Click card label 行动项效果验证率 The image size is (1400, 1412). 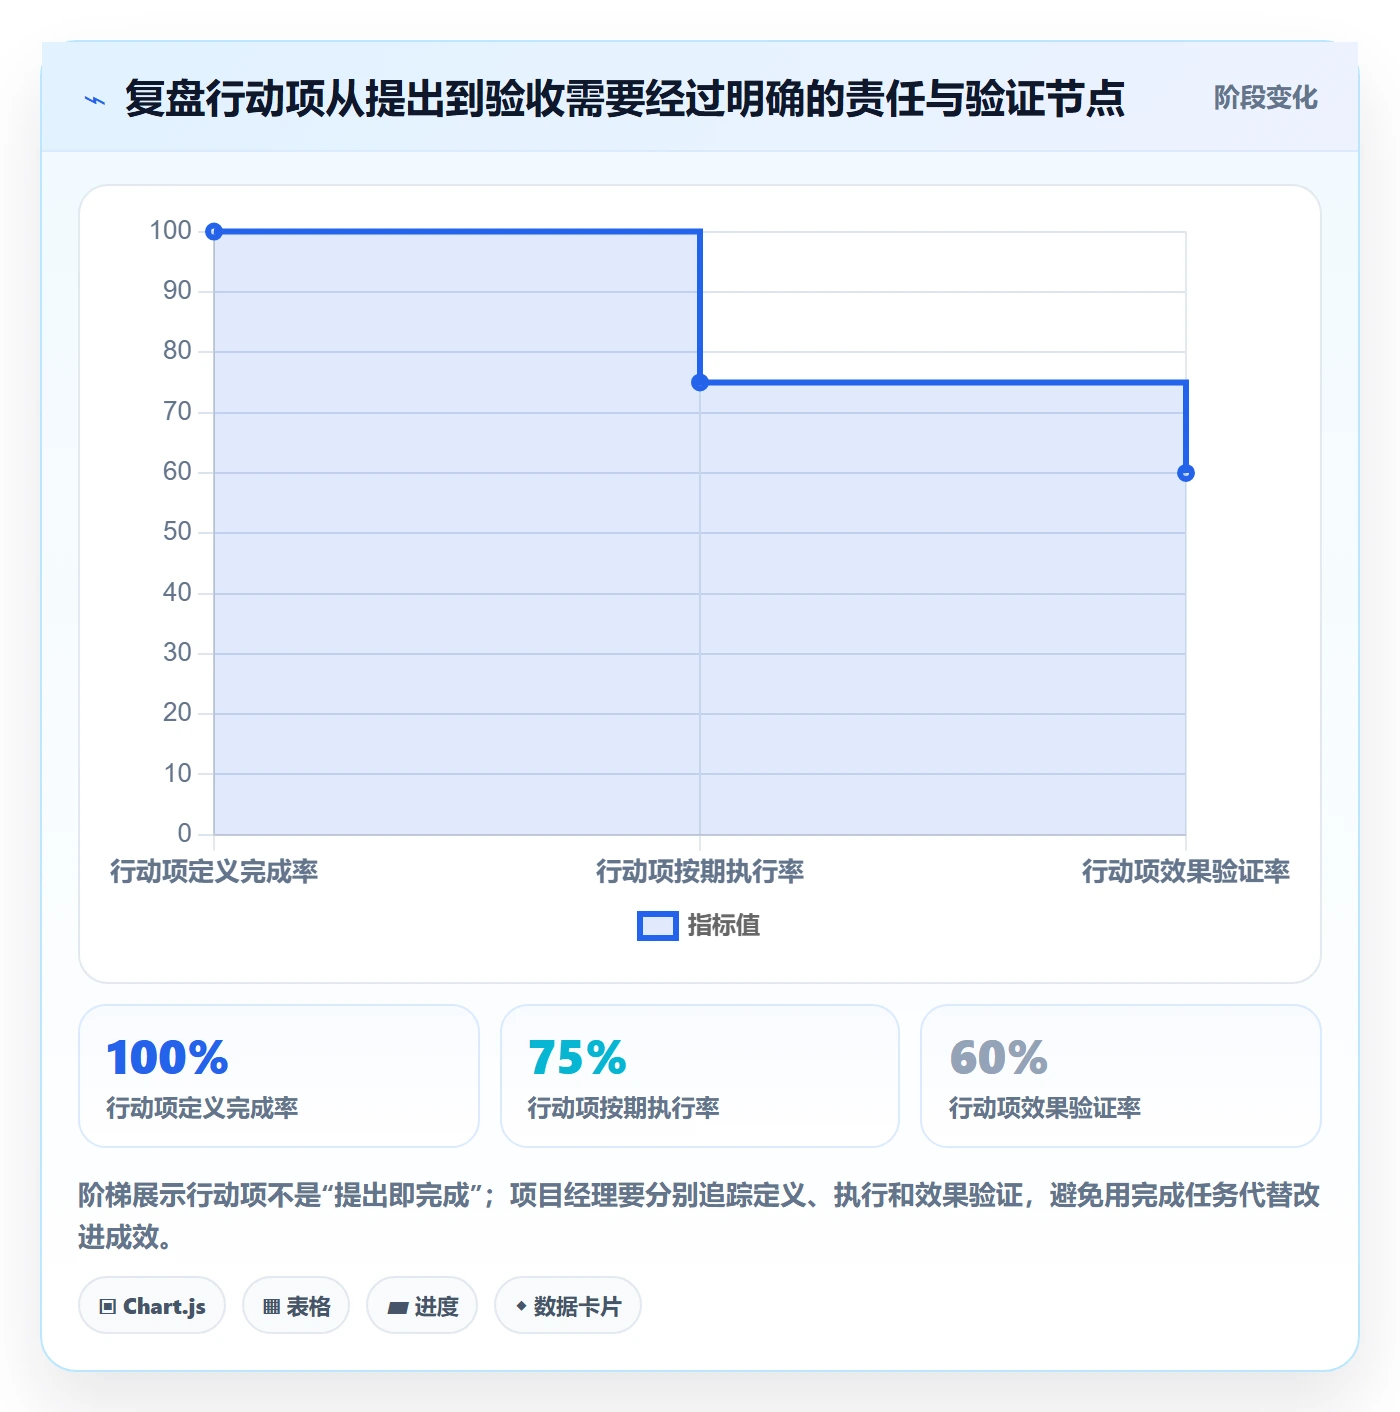(x=1045, y=1108)
